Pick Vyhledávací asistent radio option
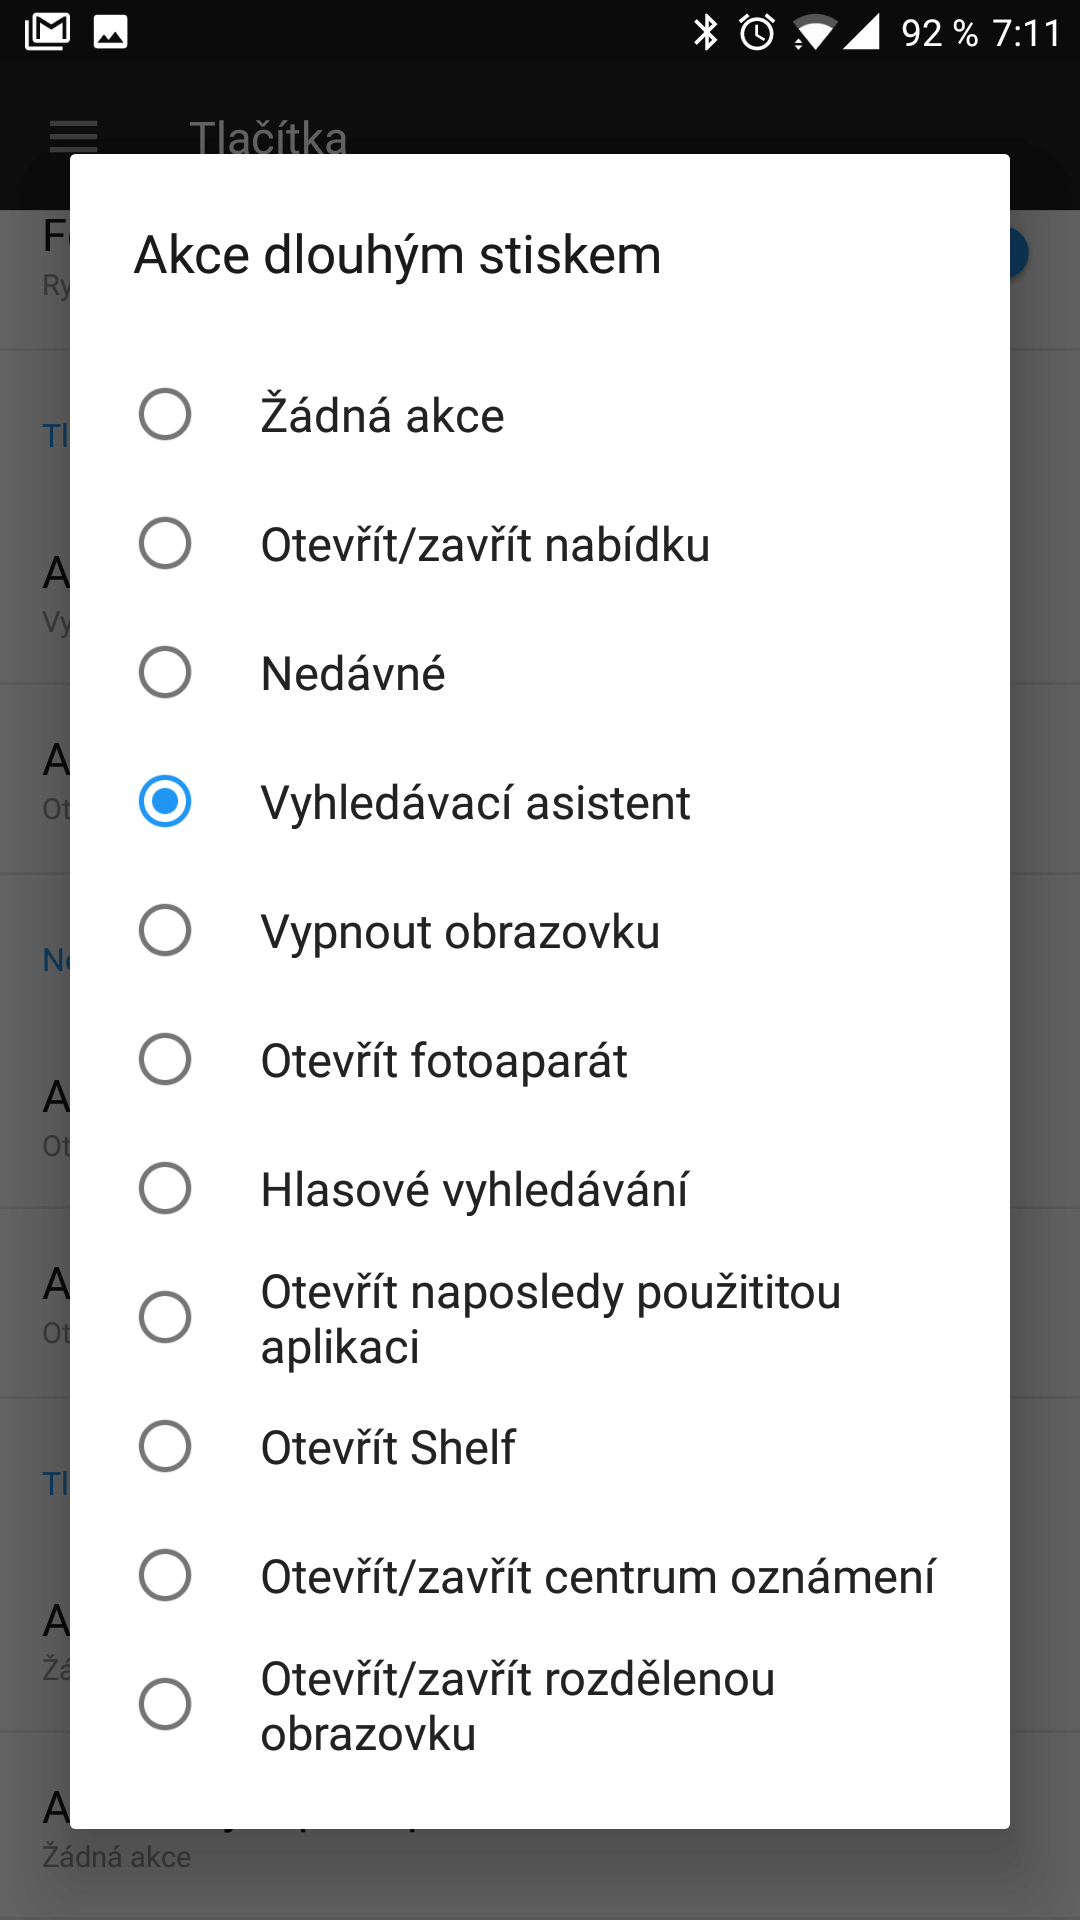The height and width of the screenshot is (1920, 1080). coord(165,802)
